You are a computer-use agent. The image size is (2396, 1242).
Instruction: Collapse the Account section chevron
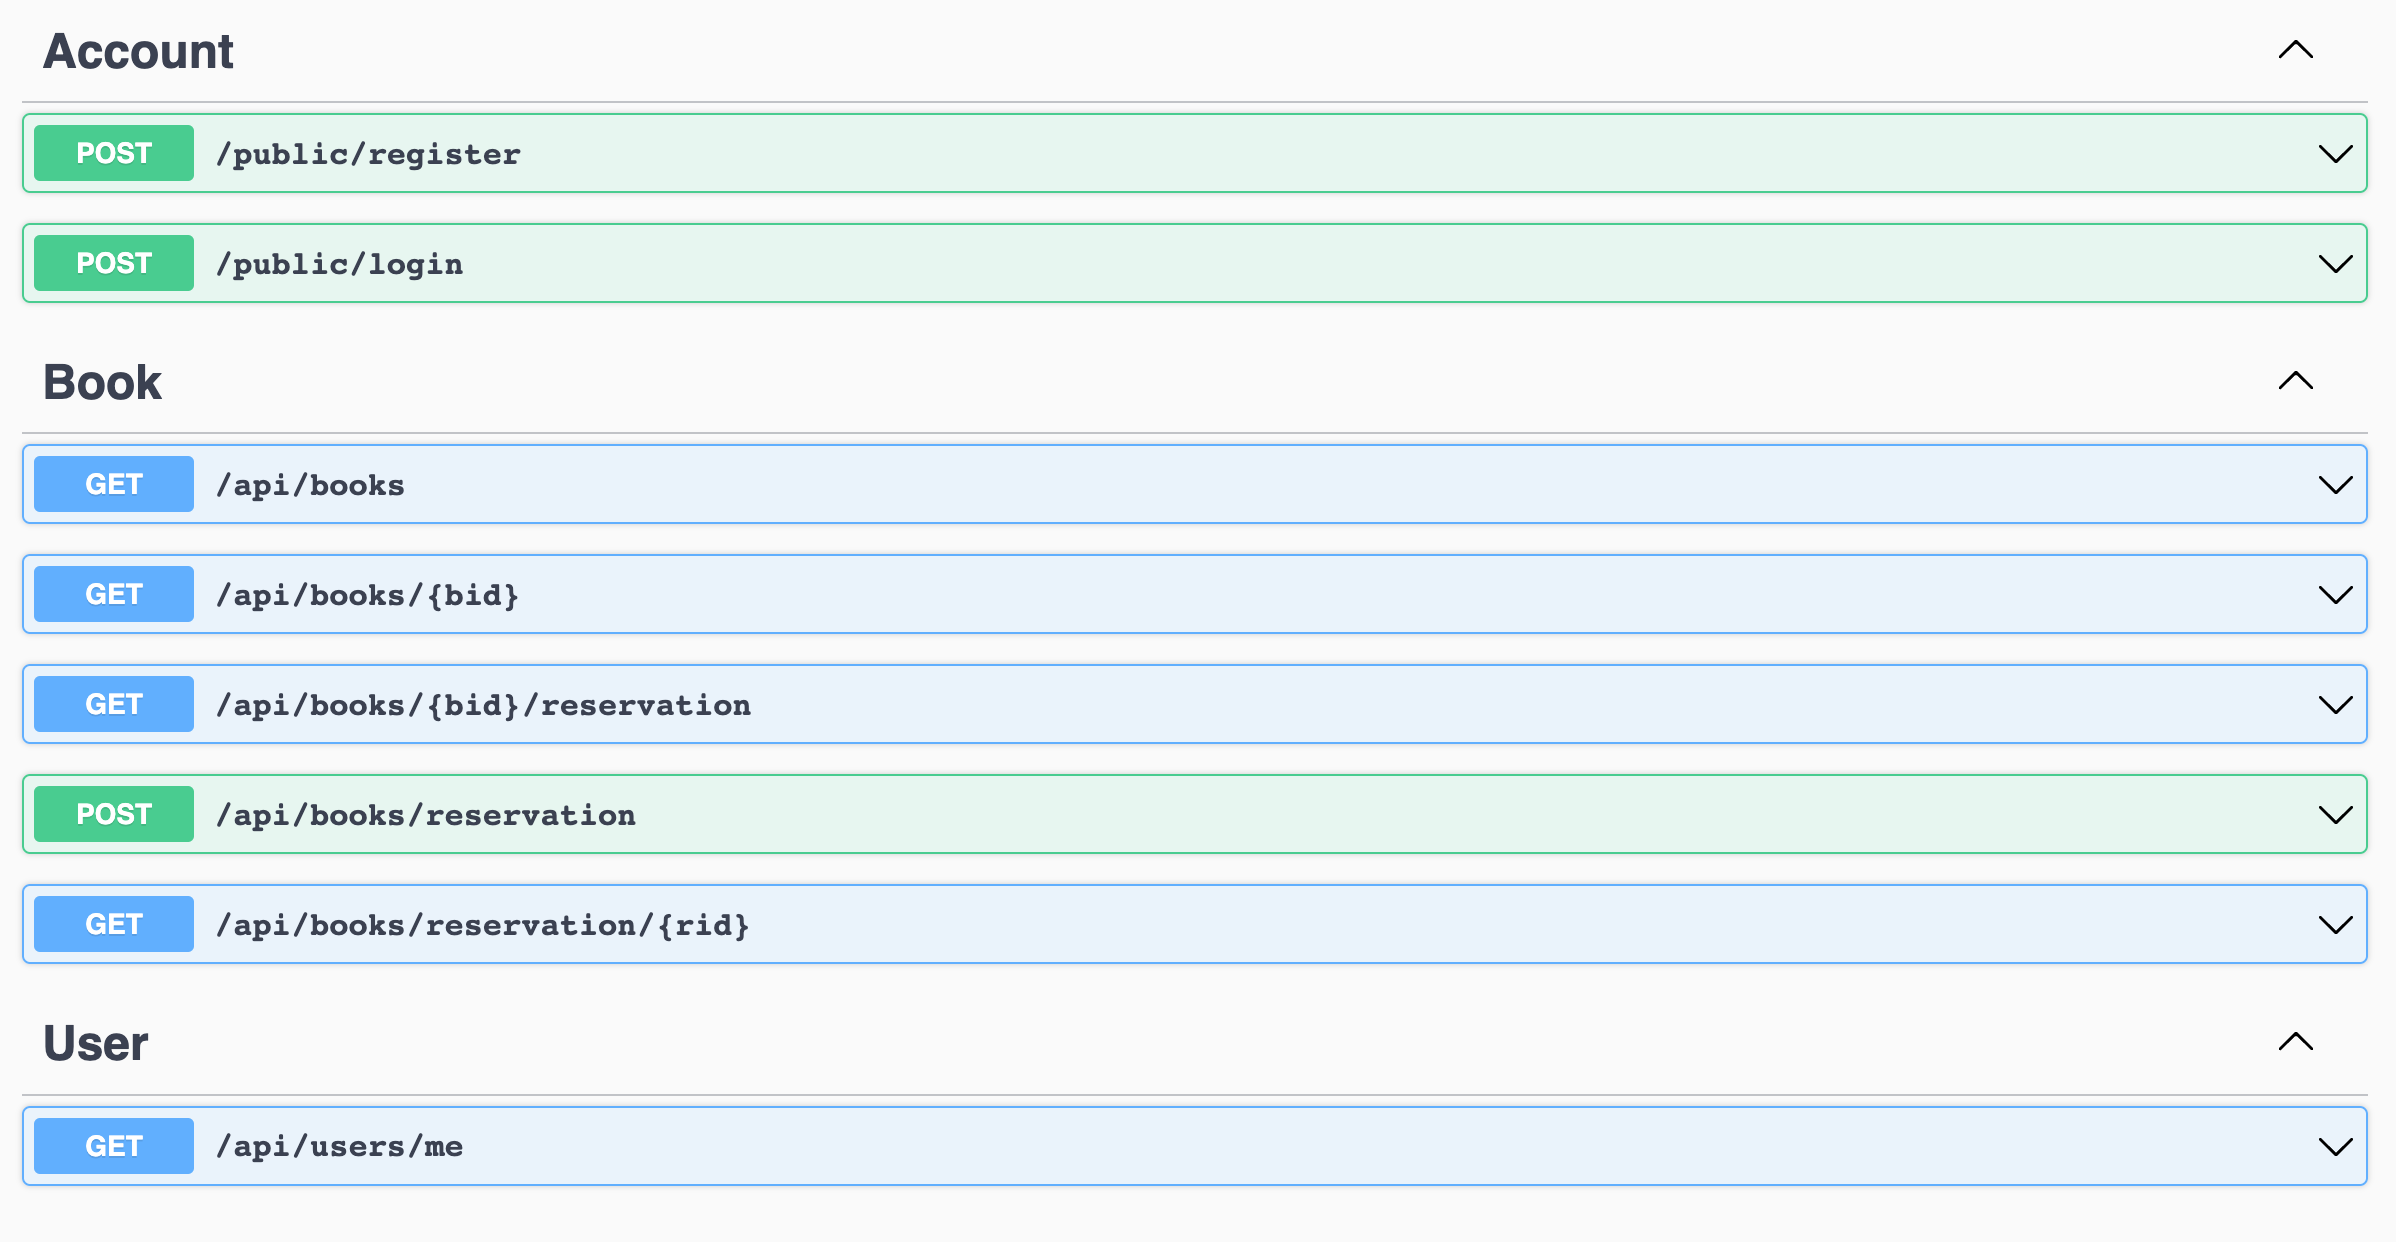(x=2295, y=50)
